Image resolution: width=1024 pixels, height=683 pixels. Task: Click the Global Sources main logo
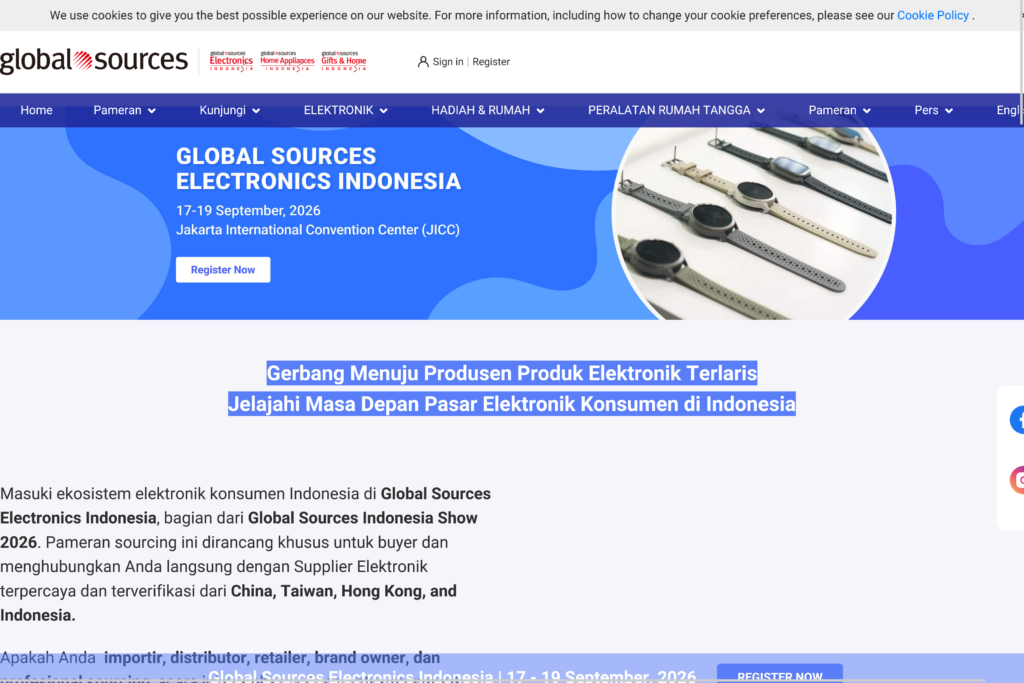click(x=94, y=61)
